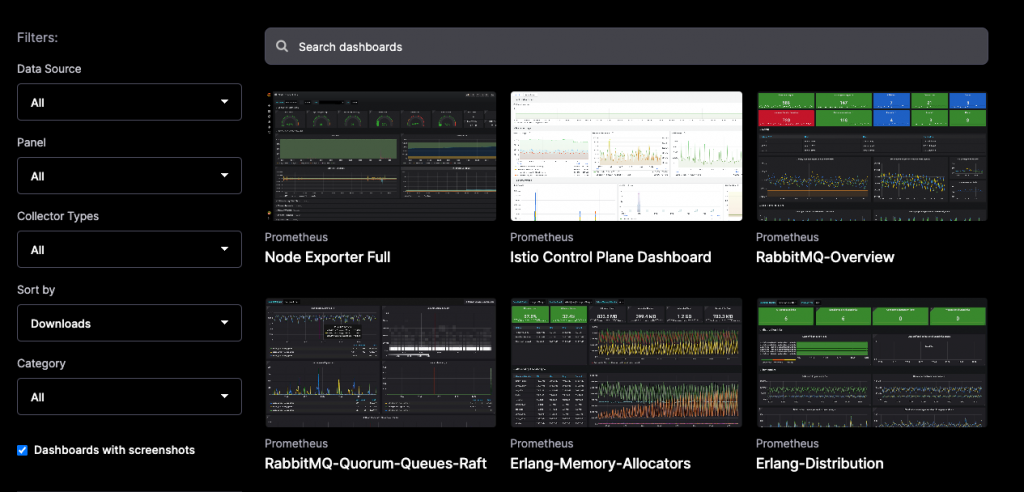This screenshot has height=492, width=1024.
Task: Click the Dashboards with screenshots label
Action: coord(114,450)
